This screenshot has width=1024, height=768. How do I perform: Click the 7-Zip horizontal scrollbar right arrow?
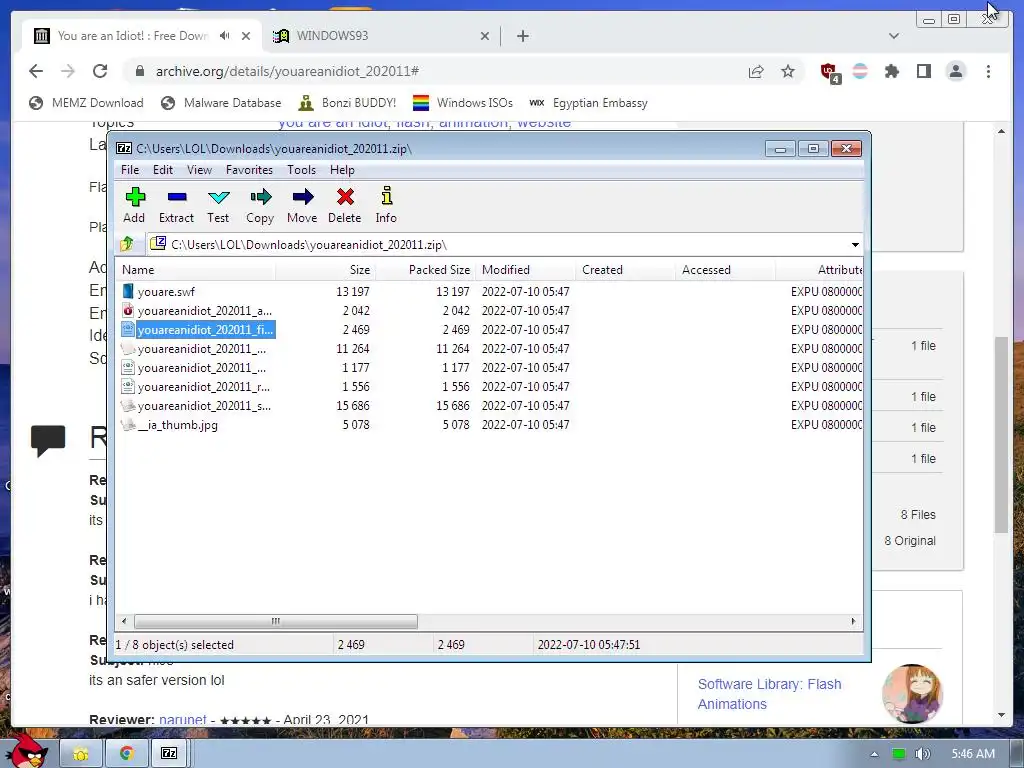[853, 621]
